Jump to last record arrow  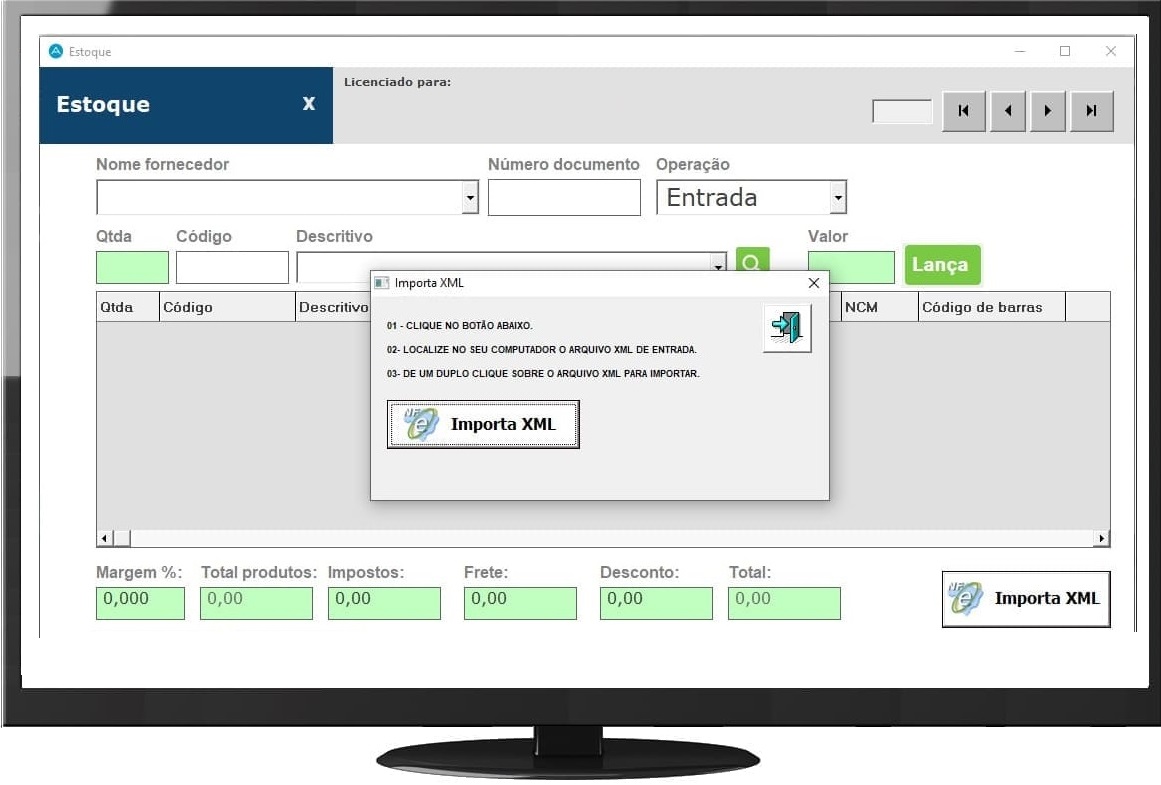pos(1092,111)
